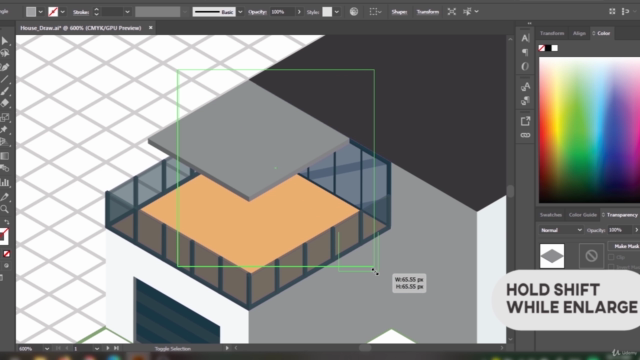Expand the fill color dropdown arrow
Image resolution: width=640 pixels, height=360 pixels.
point(40,12)
